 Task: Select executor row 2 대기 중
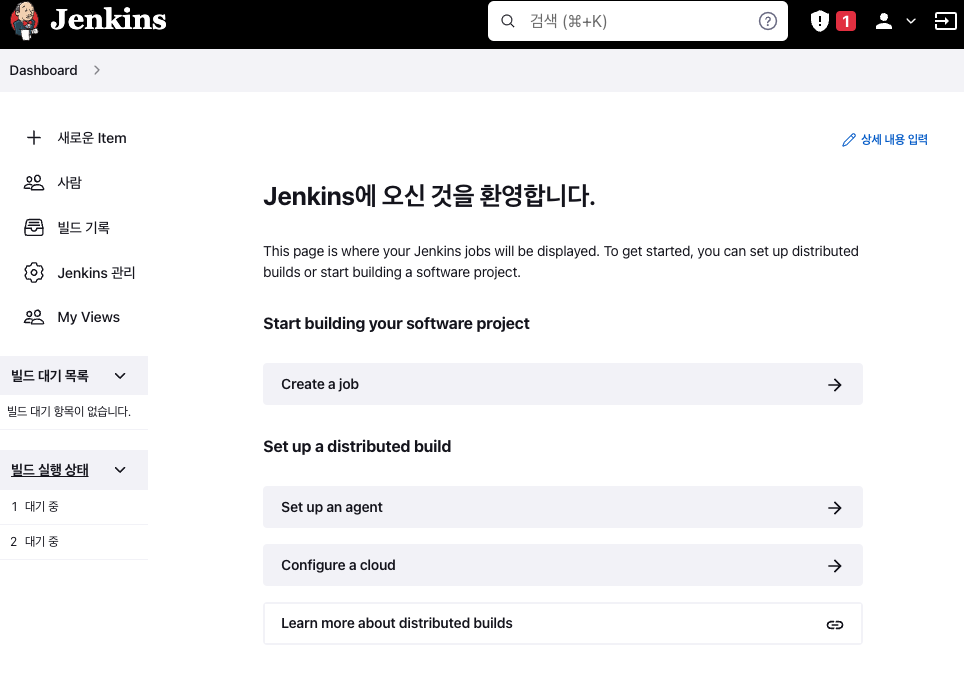coord(74,542)
